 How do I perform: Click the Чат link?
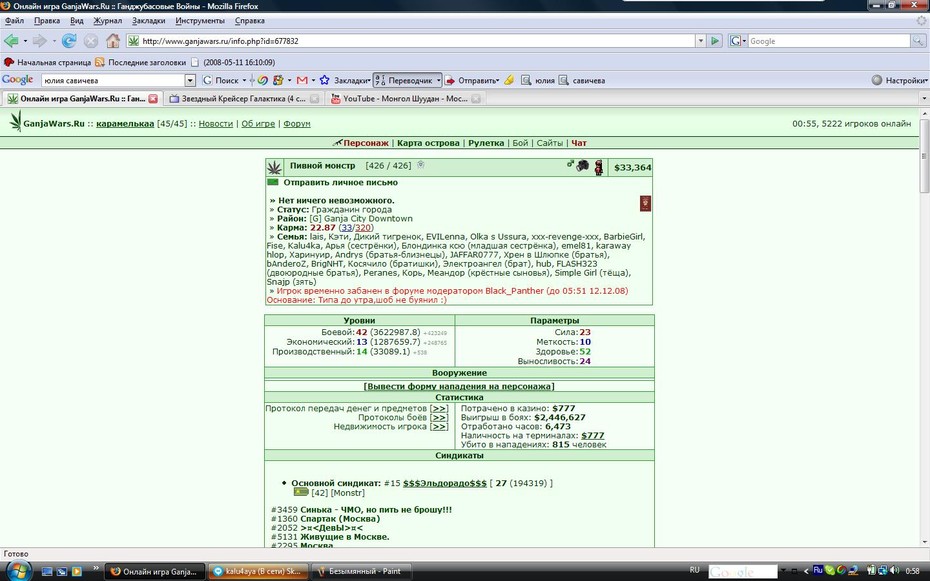[x=579, y=143]
